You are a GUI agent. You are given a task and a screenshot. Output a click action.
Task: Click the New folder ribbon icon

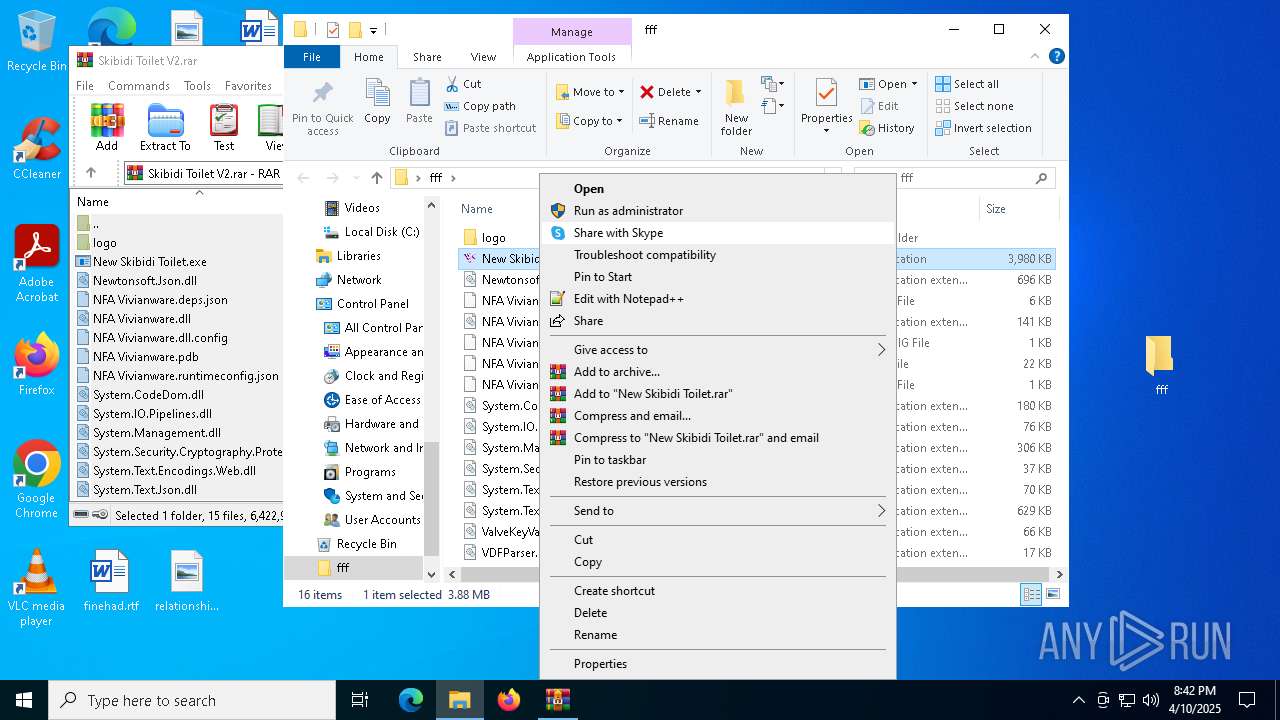click(736, 107)
